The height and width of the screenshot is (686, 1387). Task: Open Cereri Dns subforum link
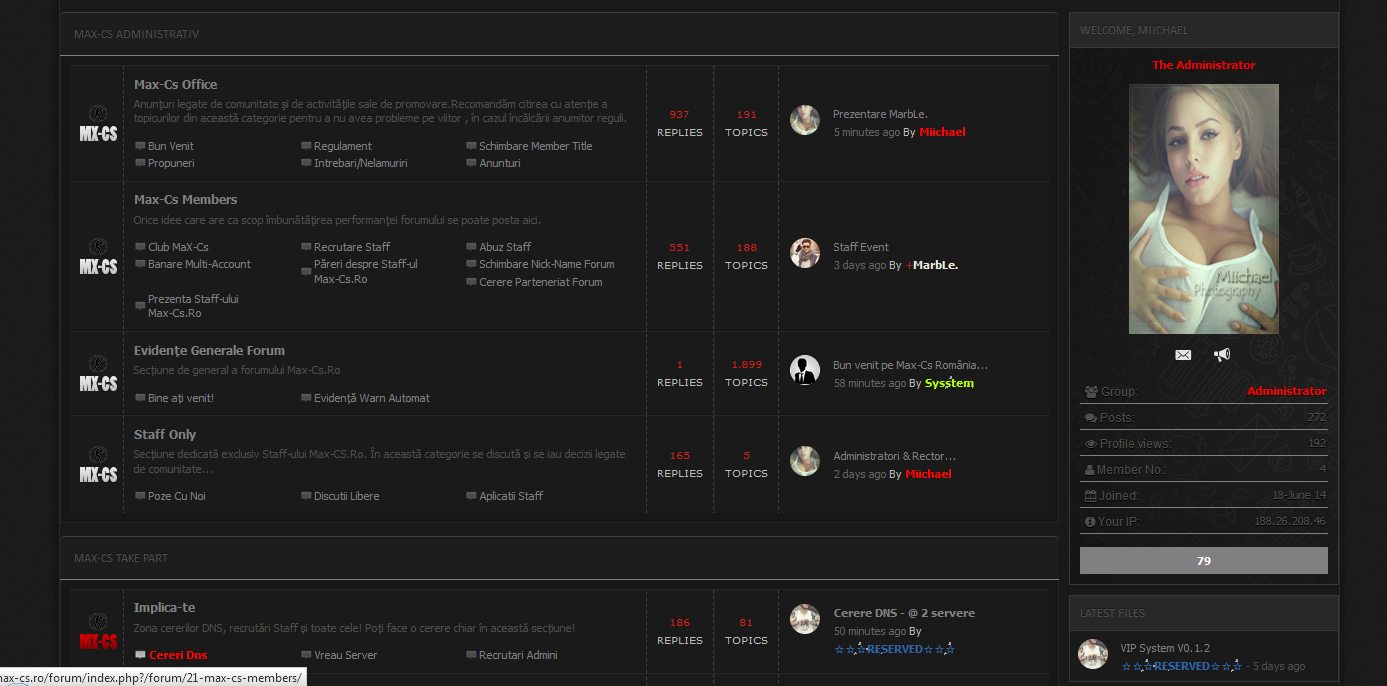point(178,656)
